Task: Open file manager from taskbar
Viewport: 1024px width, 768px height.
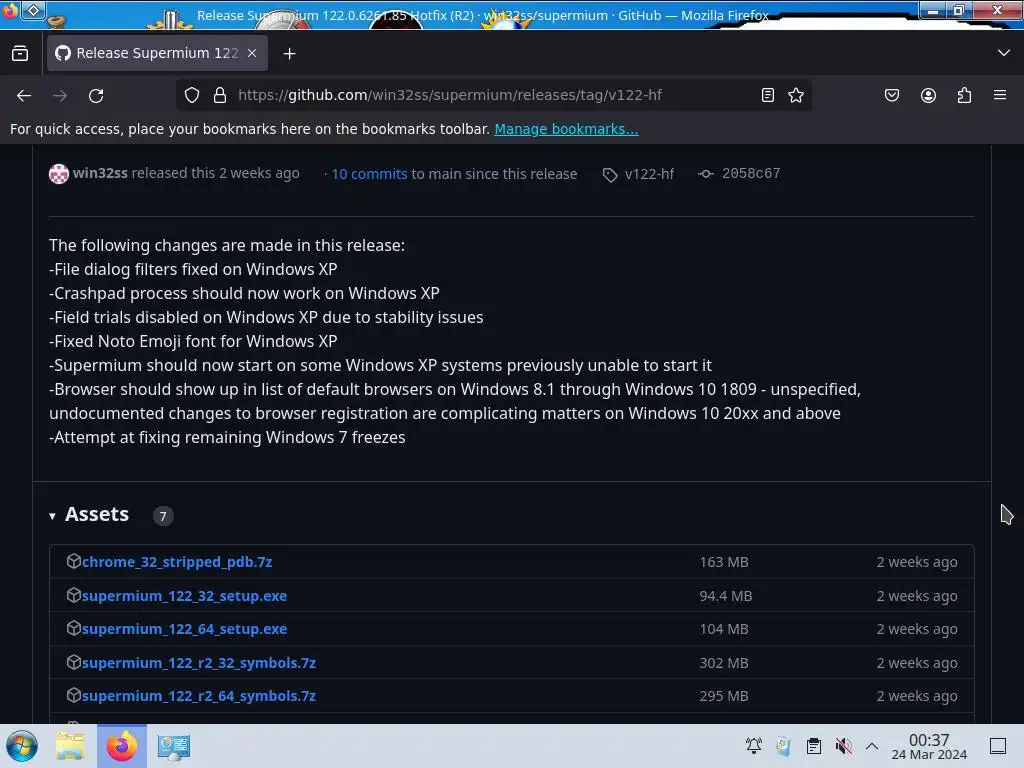Action: tap(70, 746)
